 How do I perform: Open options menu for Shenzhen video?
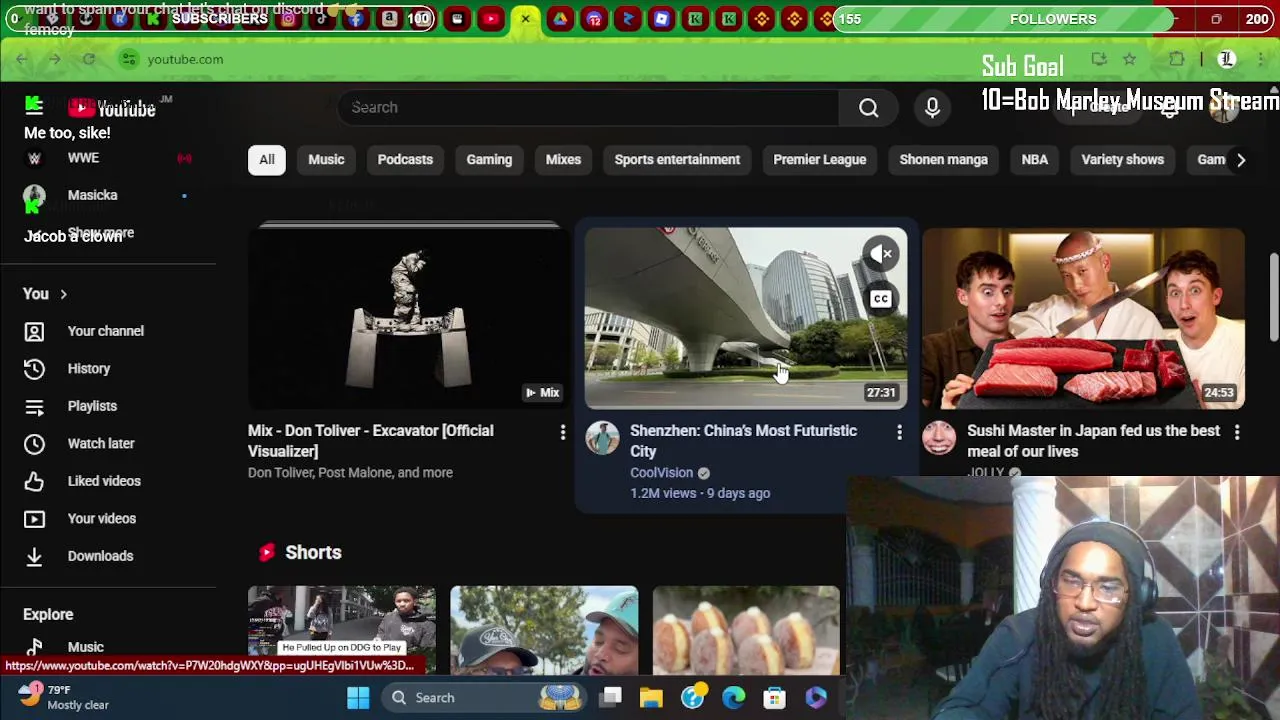tap(899, 432)
